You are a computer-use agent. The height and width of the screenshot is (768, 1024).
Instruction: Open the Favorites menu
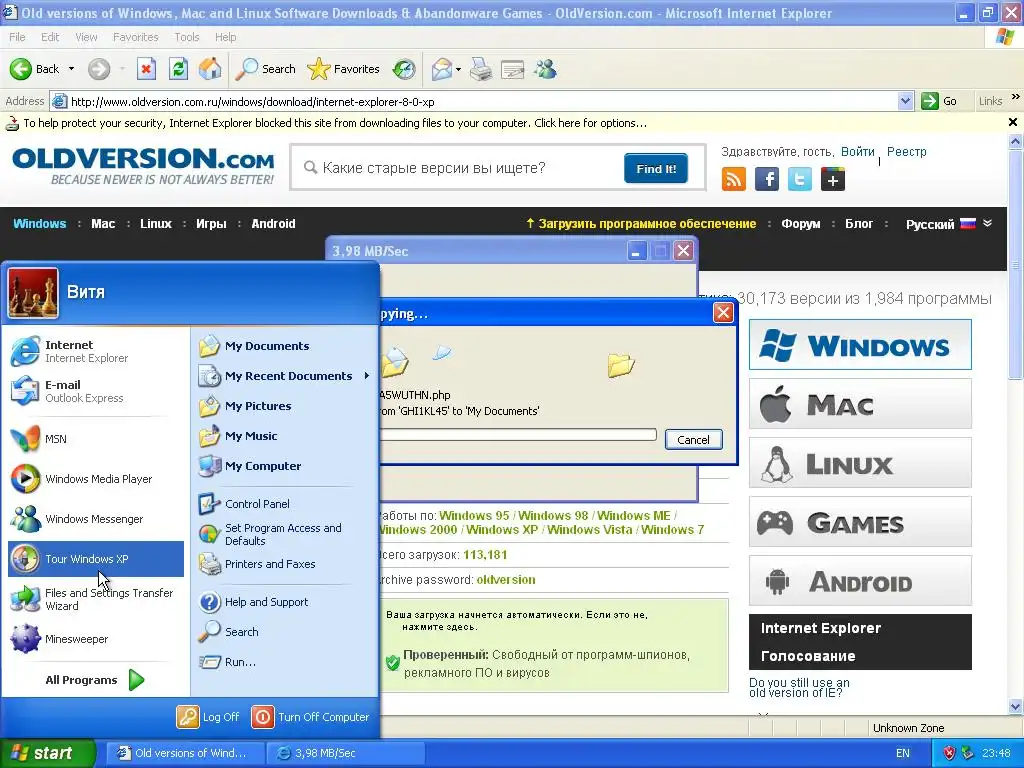[135, 37]
